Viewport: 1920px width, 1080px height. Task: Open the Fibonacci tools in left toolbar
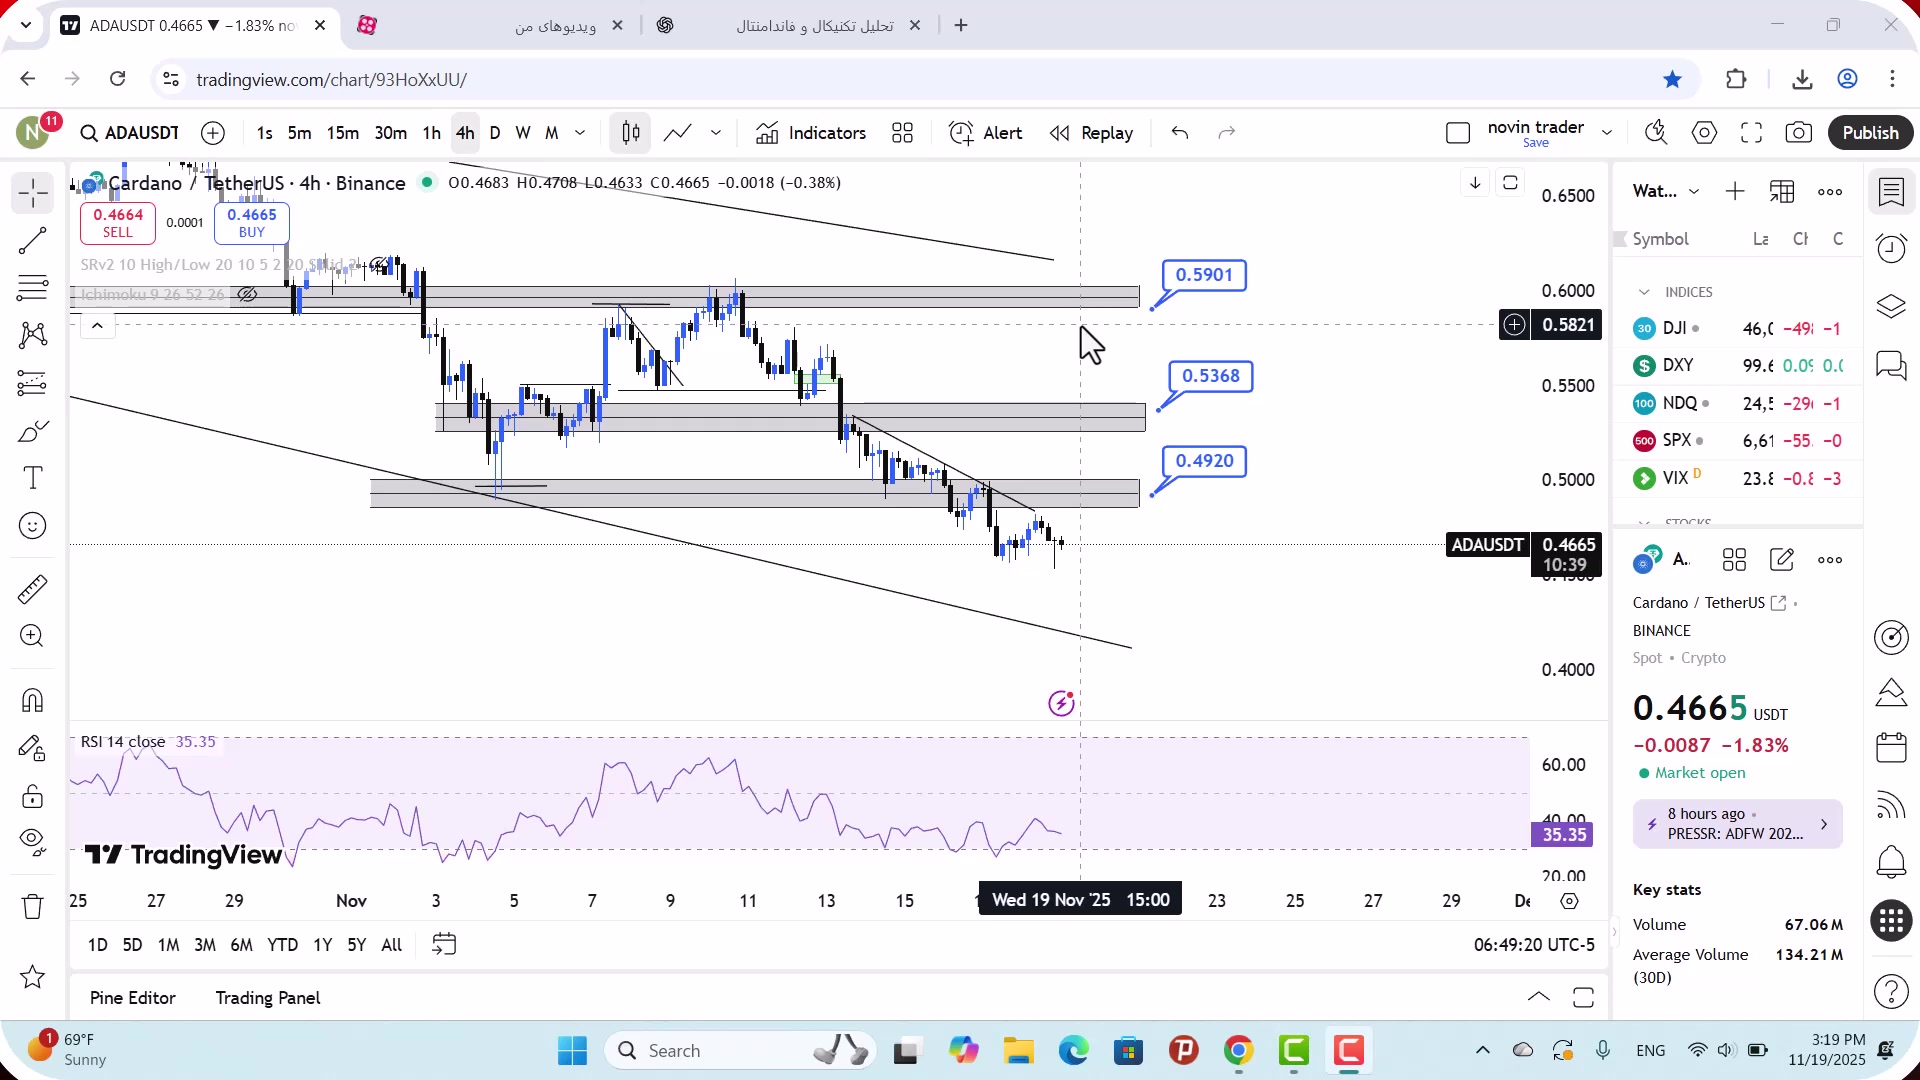click(32, 288)
